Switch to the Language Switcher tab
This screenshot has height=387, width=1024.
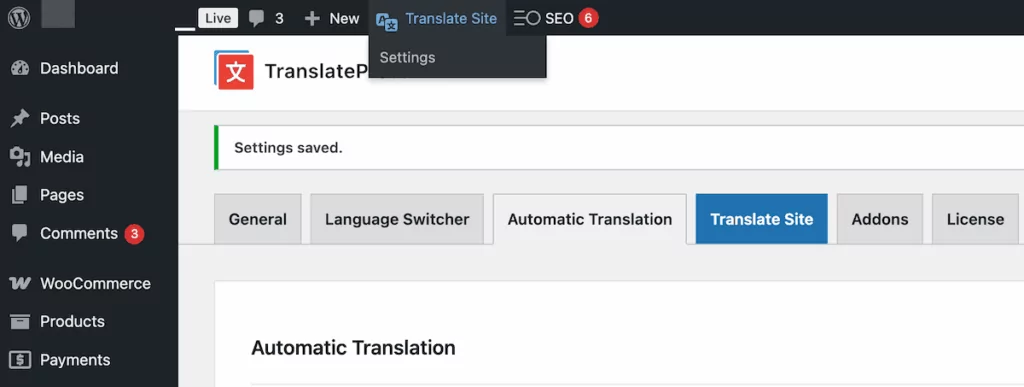pyautogui.click(x=397, y=219)
